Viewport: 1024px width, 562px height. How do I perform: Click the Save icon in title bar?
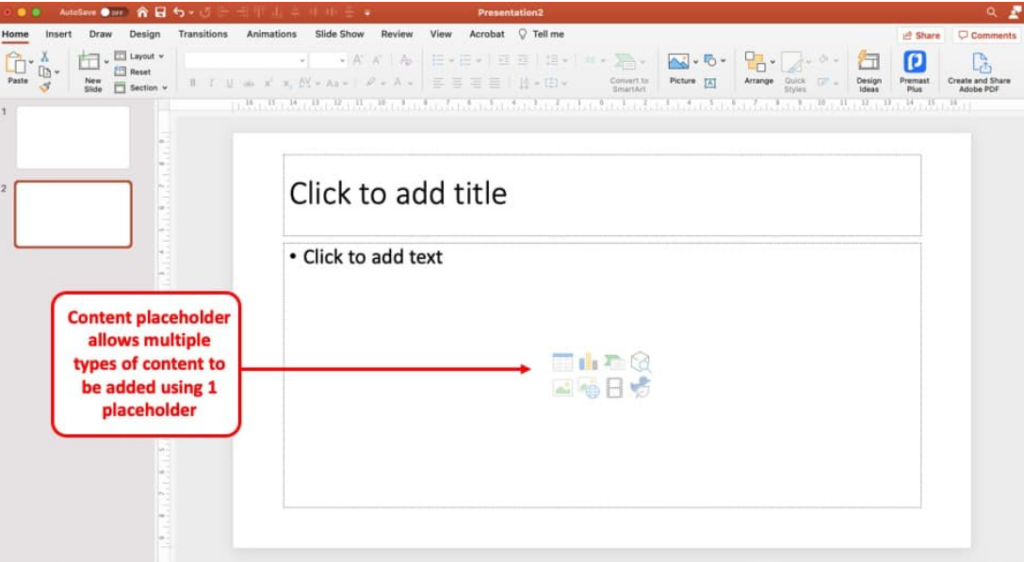click(x=159, y=12)
